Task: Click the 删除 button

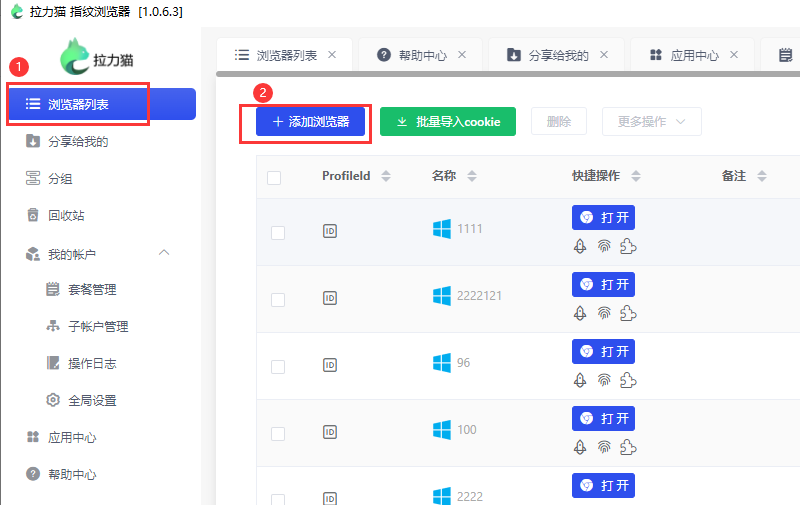Action: pyautogui.click(x=559, y=121)
